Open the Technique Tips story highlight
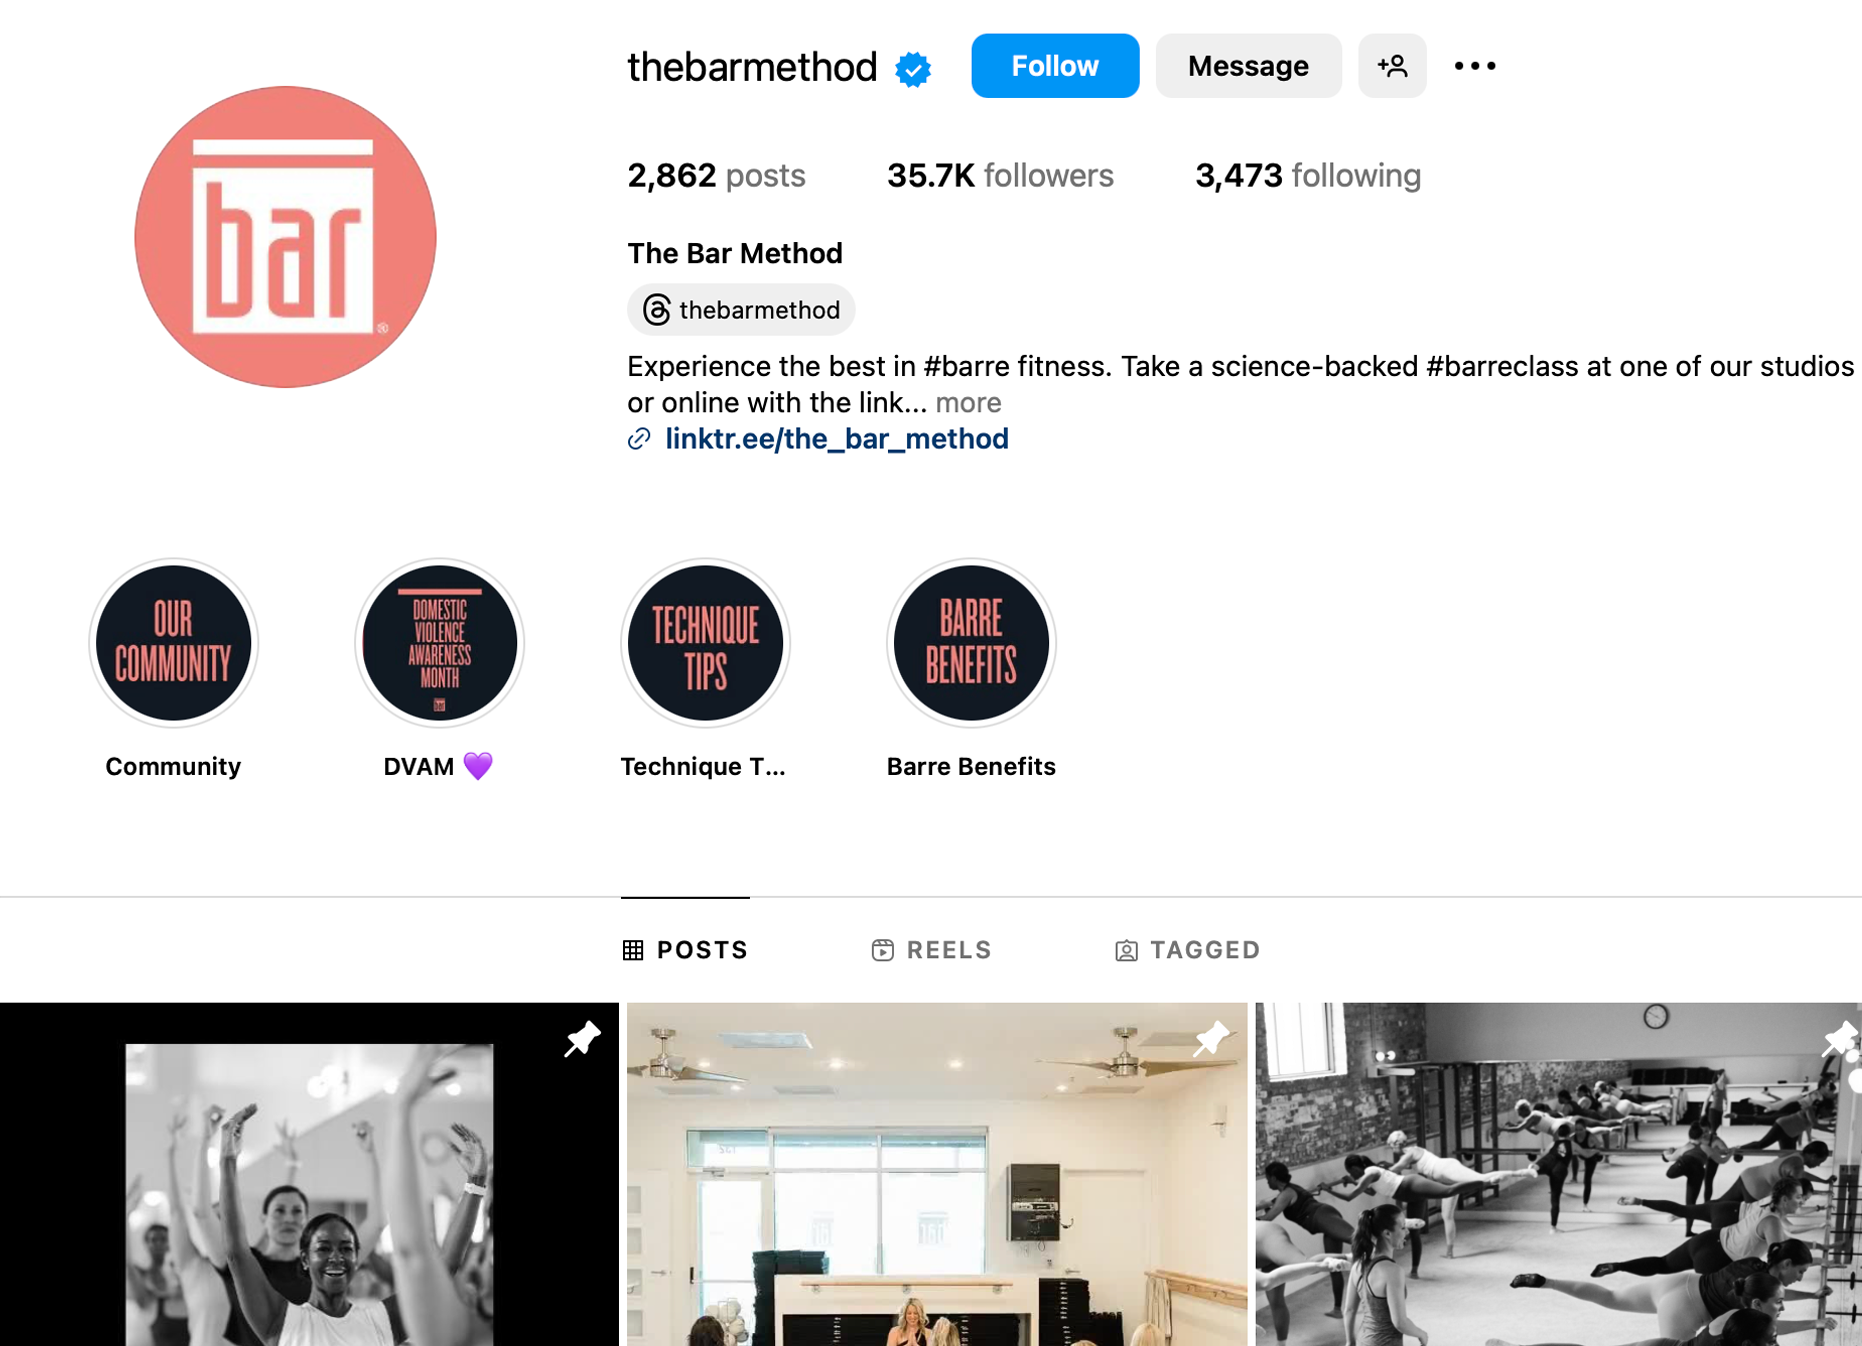This screenshot has height=1346, width=1862. point(705,643)
